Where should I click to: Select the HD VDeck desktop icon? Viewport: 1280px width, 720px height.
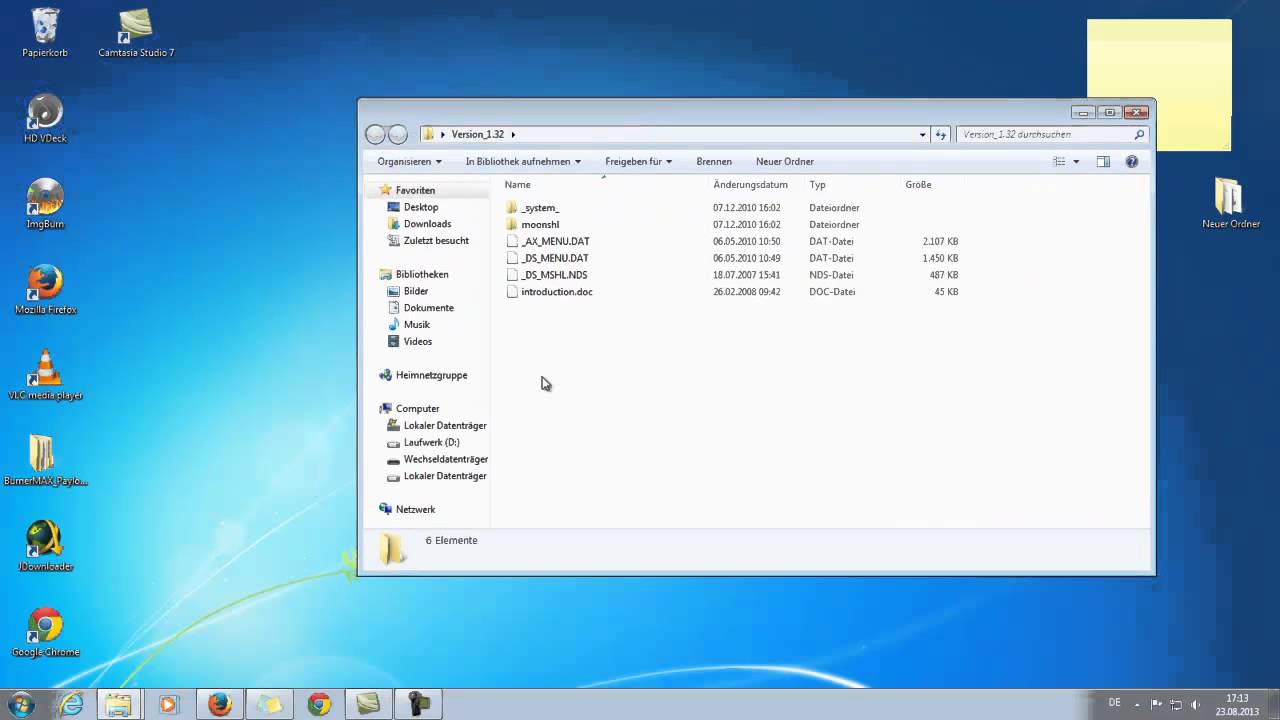coord(45,118)
